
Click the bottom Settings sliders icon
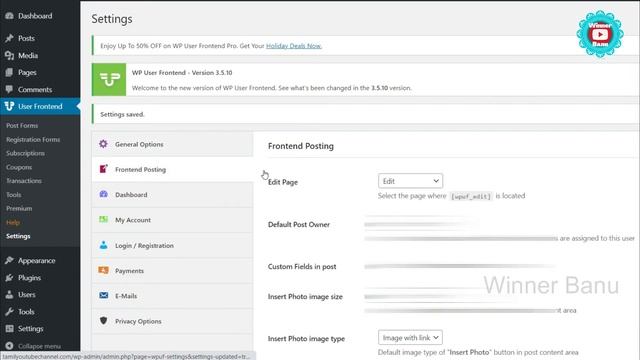coord(9,329)
